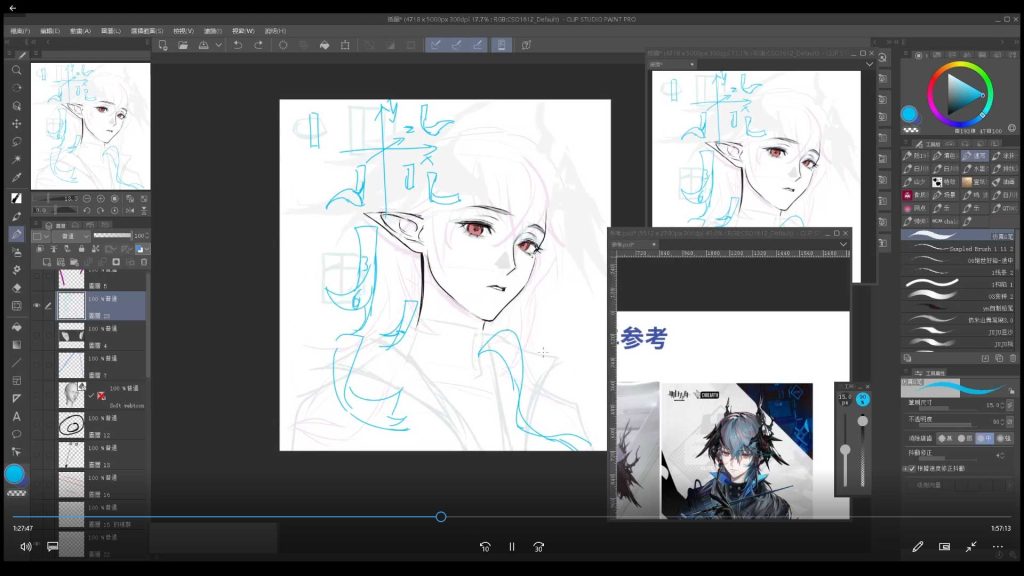Open the Window (W) menu
Screen dimensions: 1024x576
[243, 31]
